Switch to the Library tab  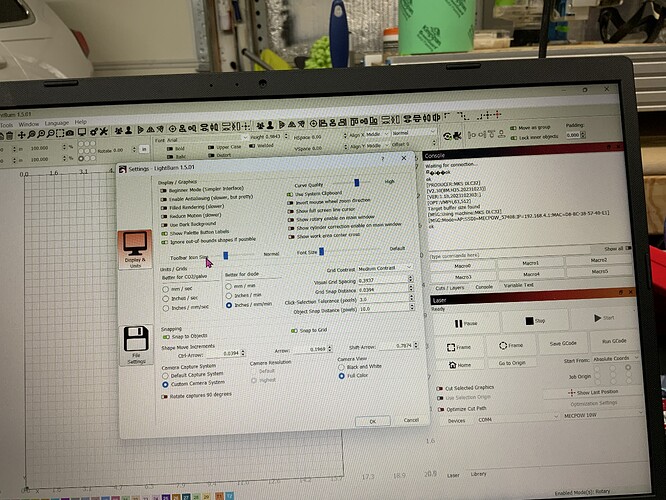point(478,474)
